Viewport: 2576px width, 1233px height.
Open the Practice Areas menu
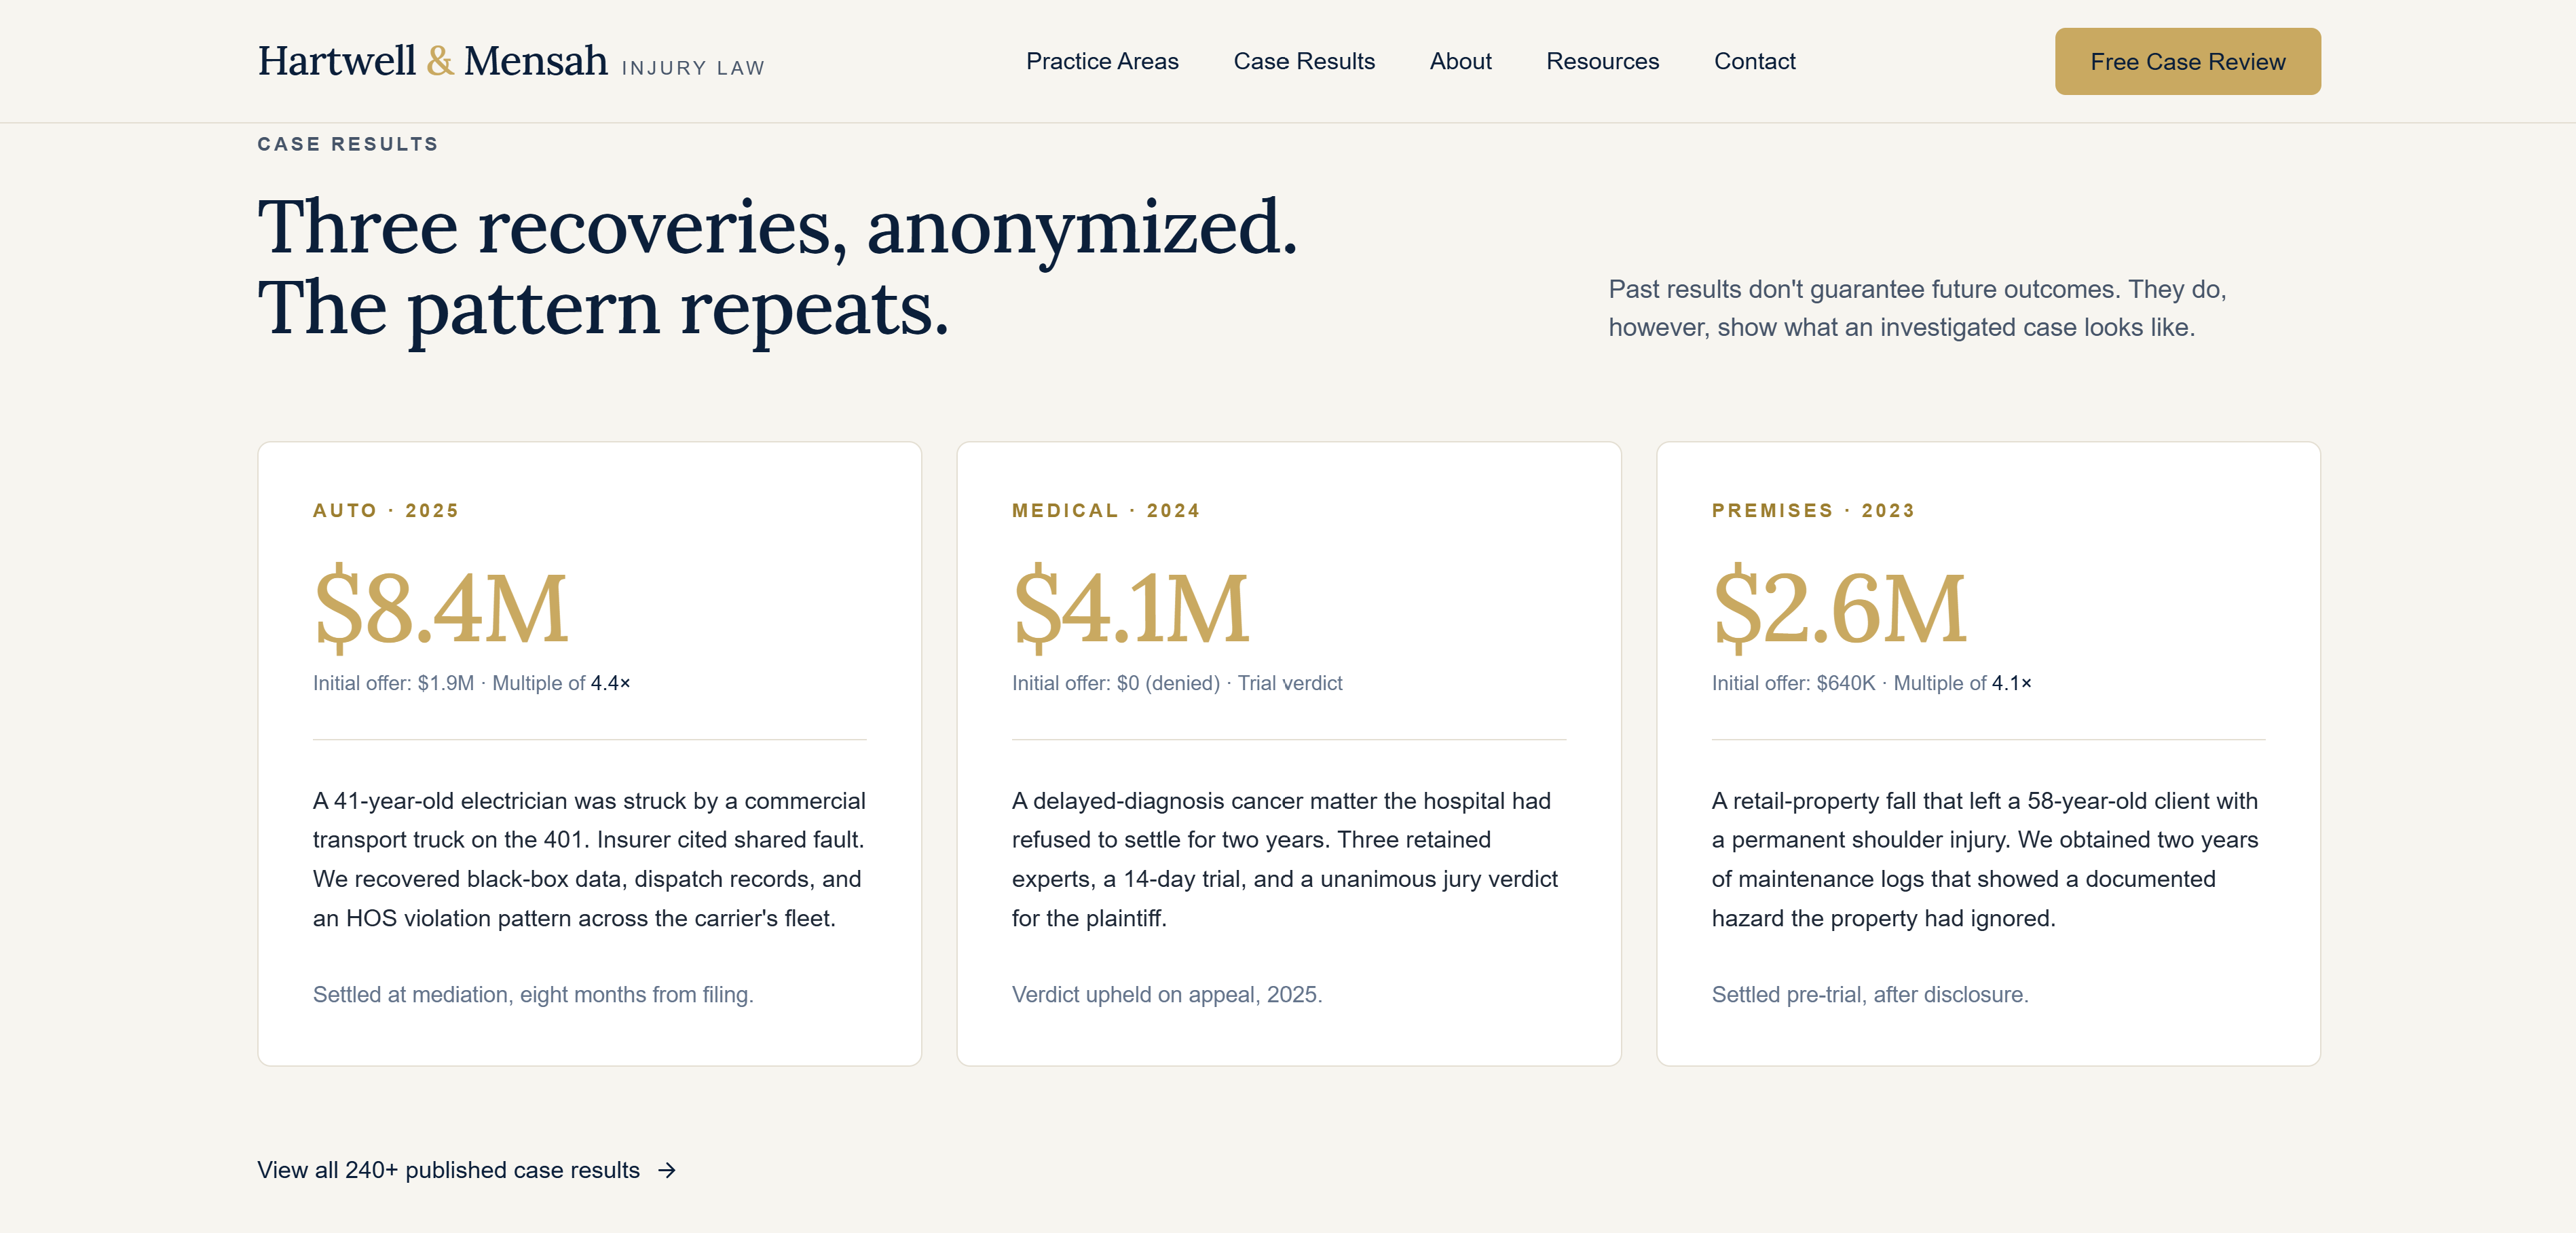point(1102,61)
